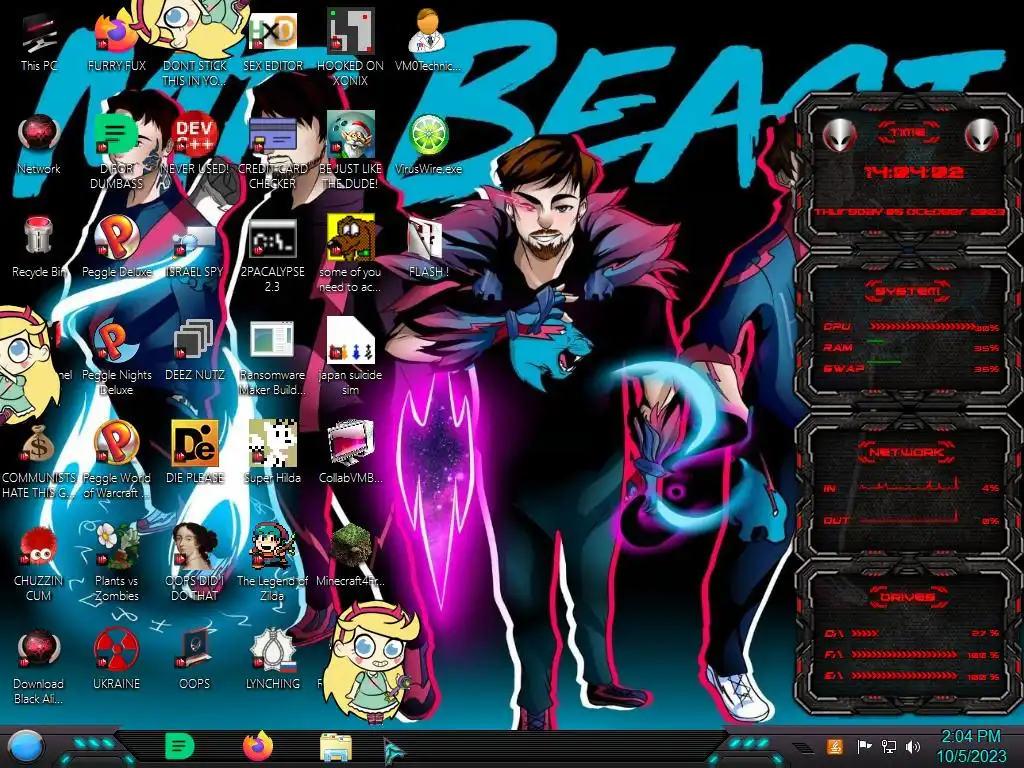Click the F:\ drive usage bar
The height and width of the screenshot is (768, 1024).
tap(905, 654)
